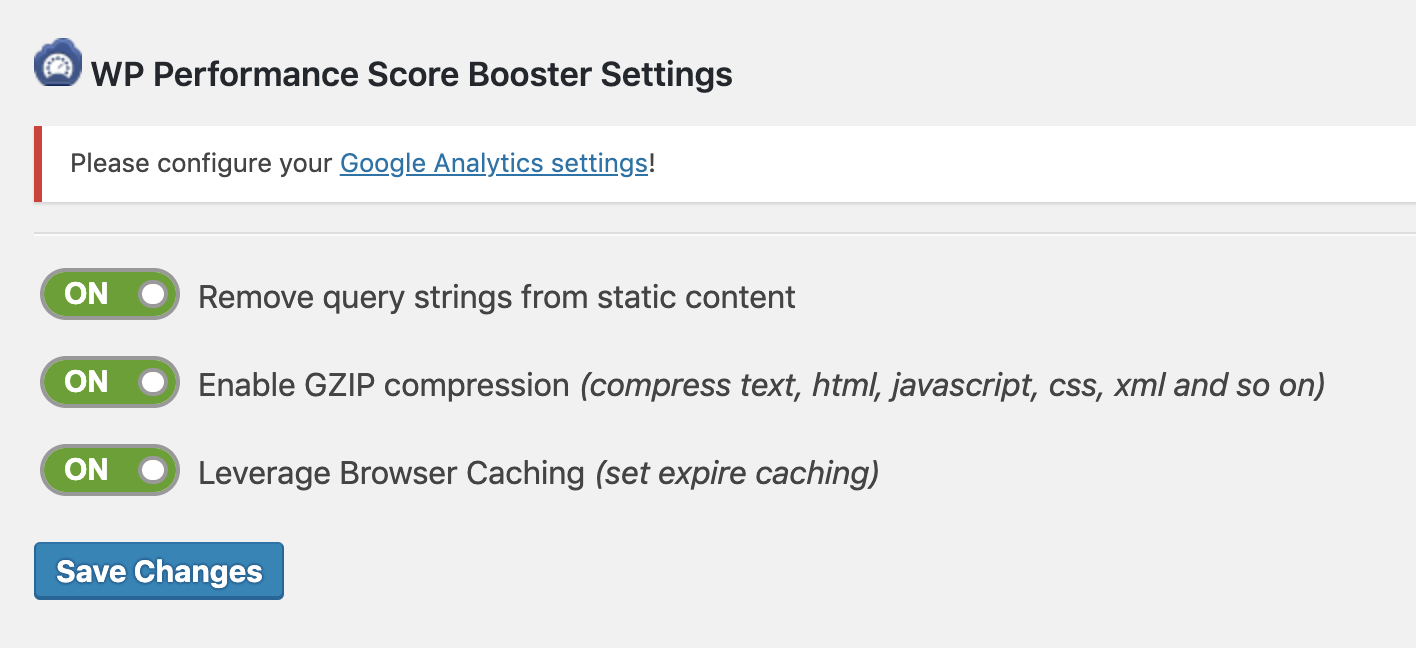Viewport: 1416px width, 648px height.
Task: Disable GZIP compression toggle
Action: click(109, 382)
